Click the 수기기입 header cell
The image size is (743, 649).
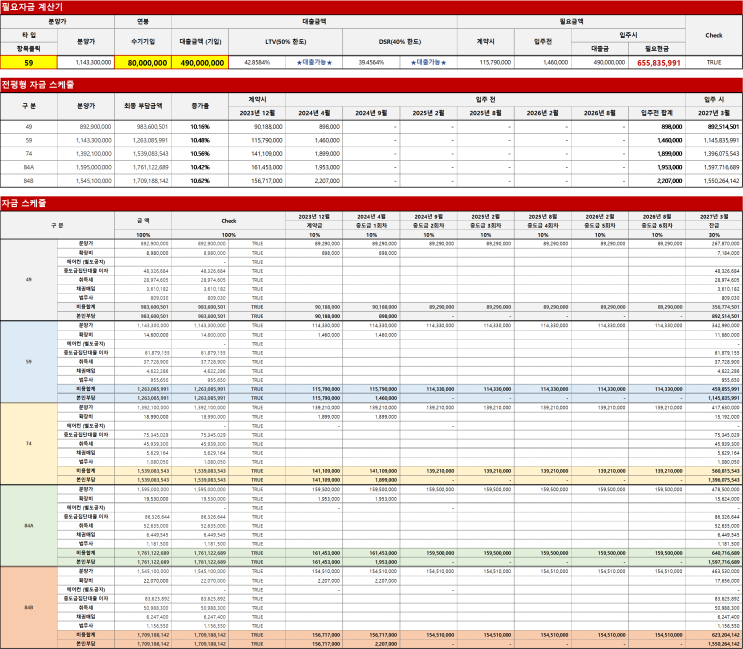pyautogui.click(x=143, y=42)
